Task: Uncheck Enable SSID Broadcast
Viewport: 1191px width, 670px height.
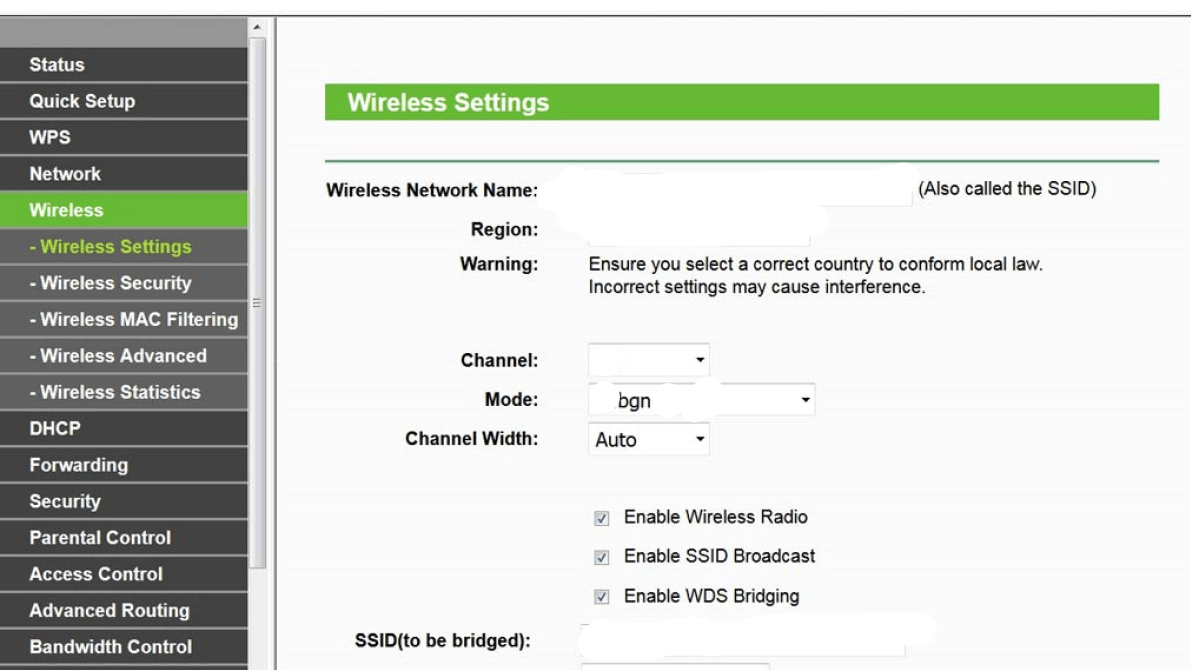Action: (602, 558)
